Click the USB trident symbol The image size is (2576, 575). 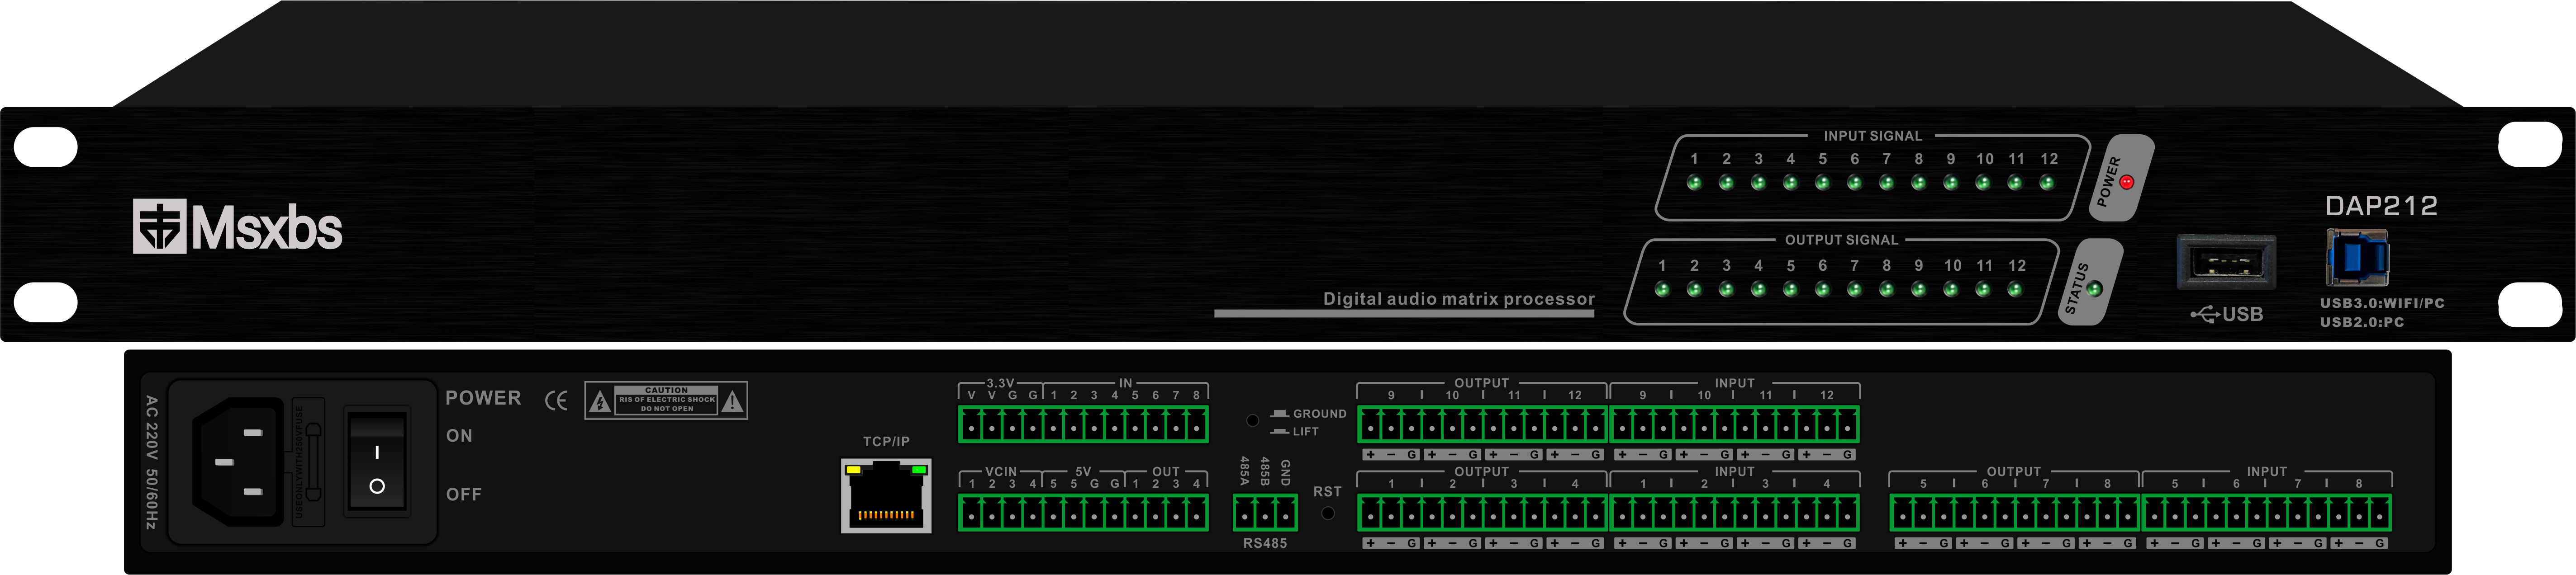(2205, 315)
